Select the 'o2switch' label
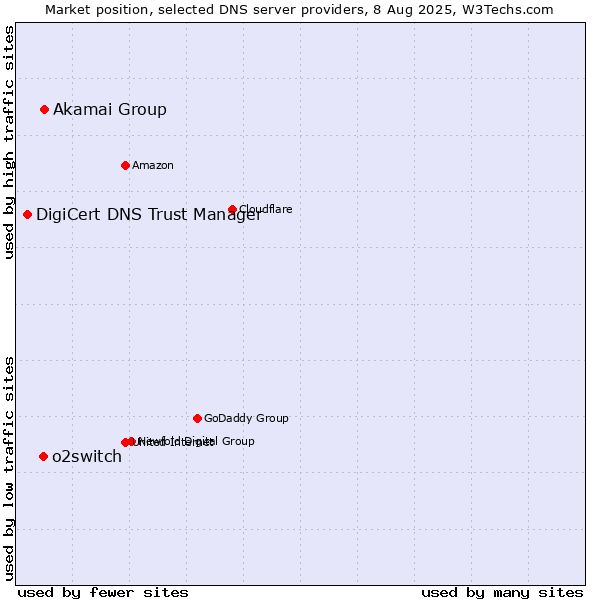The height and width of the screenshot is (600, 600). 87,457
